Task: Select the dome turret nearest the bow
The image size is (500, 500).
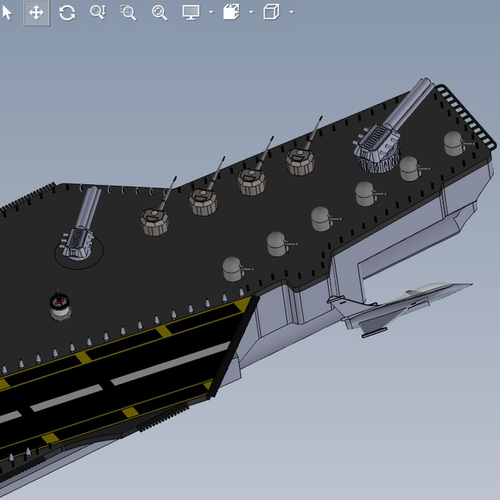Action: tap(456, 144)
